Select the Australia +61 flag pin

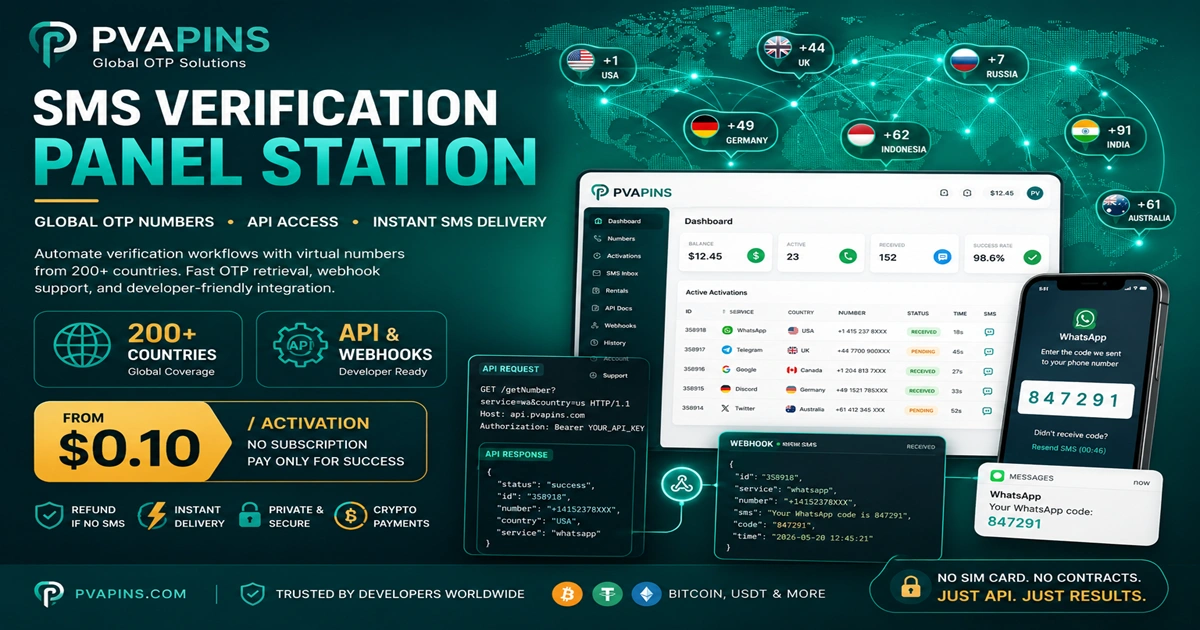coord(1135,211)
